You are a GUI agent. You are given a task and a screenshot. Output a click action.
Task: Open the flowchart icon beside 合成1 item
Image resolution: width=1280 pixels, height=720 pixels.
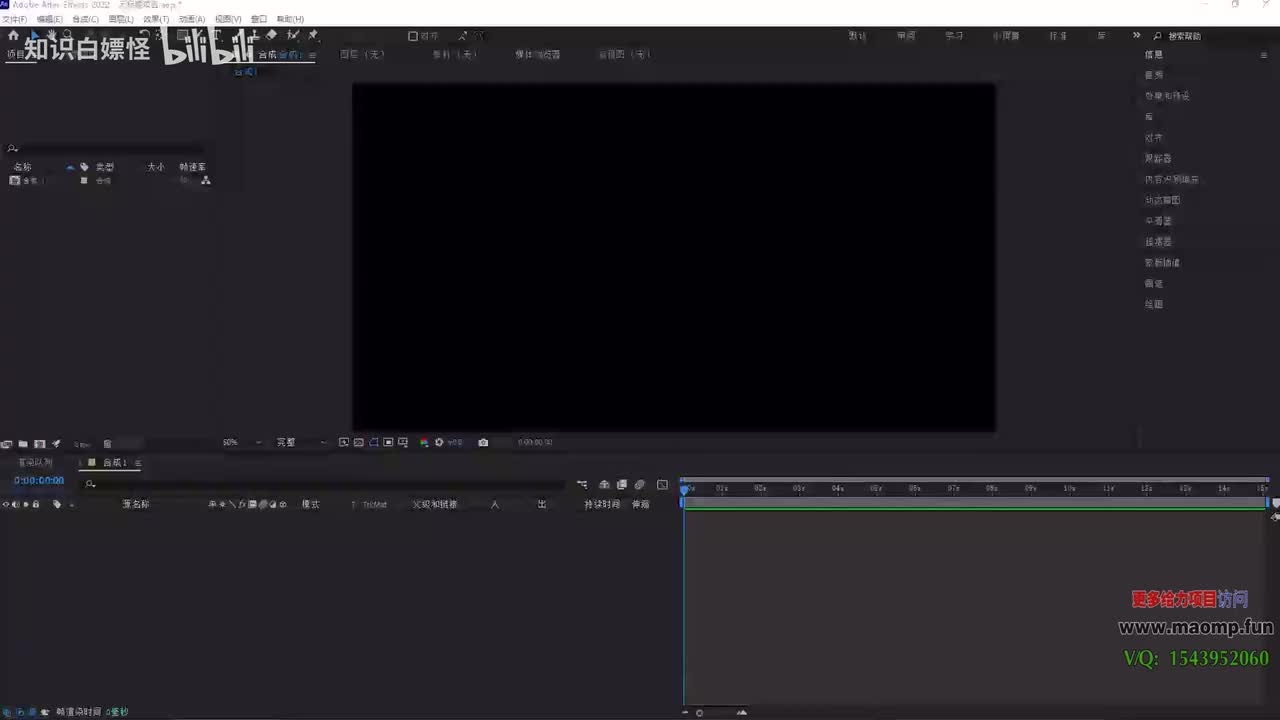click(206, 181)
